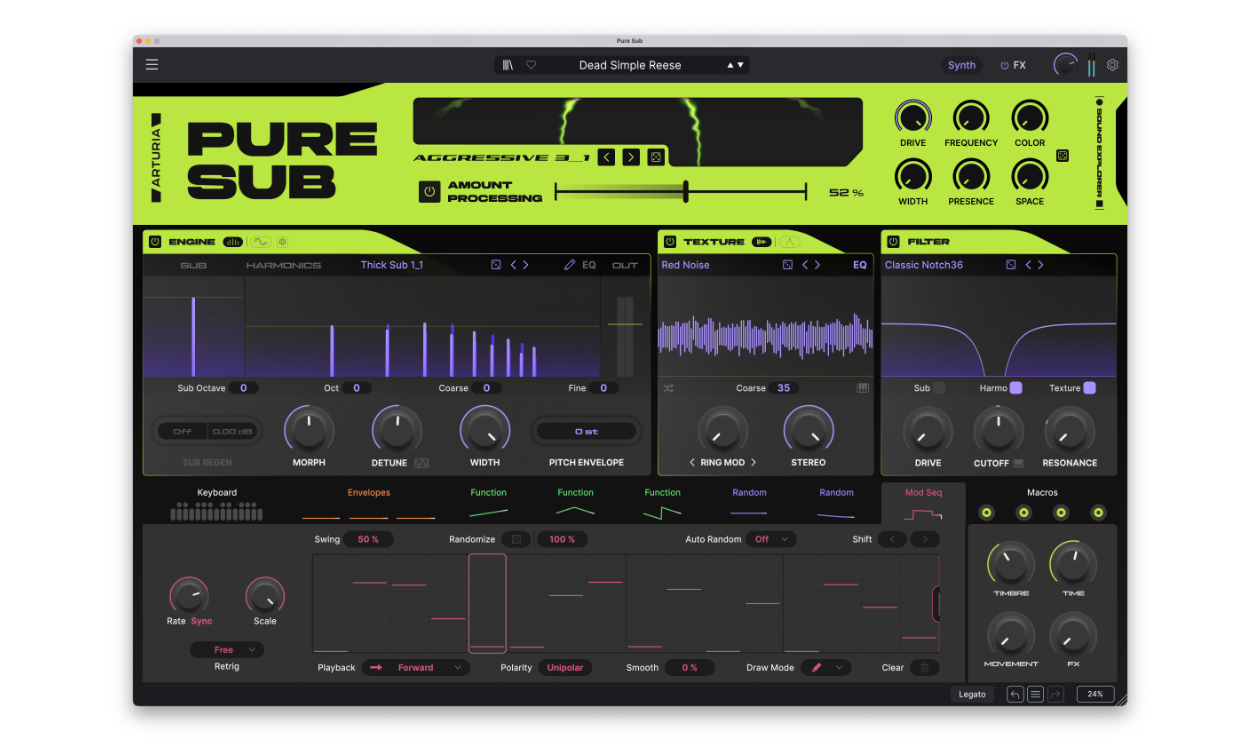The width and height of the screenshot is (1260, 756).
Task: Favorite the preset with heart icon
Action: 531,65
